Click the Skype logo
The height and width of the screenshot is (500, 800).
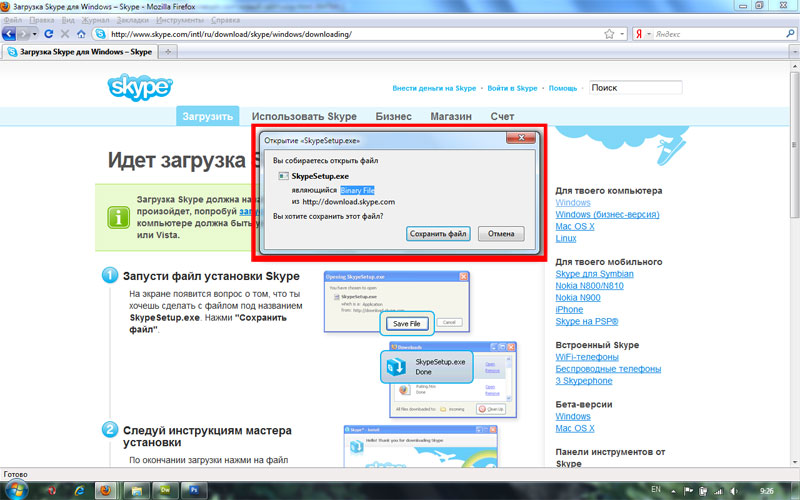(x=140, y=87)
